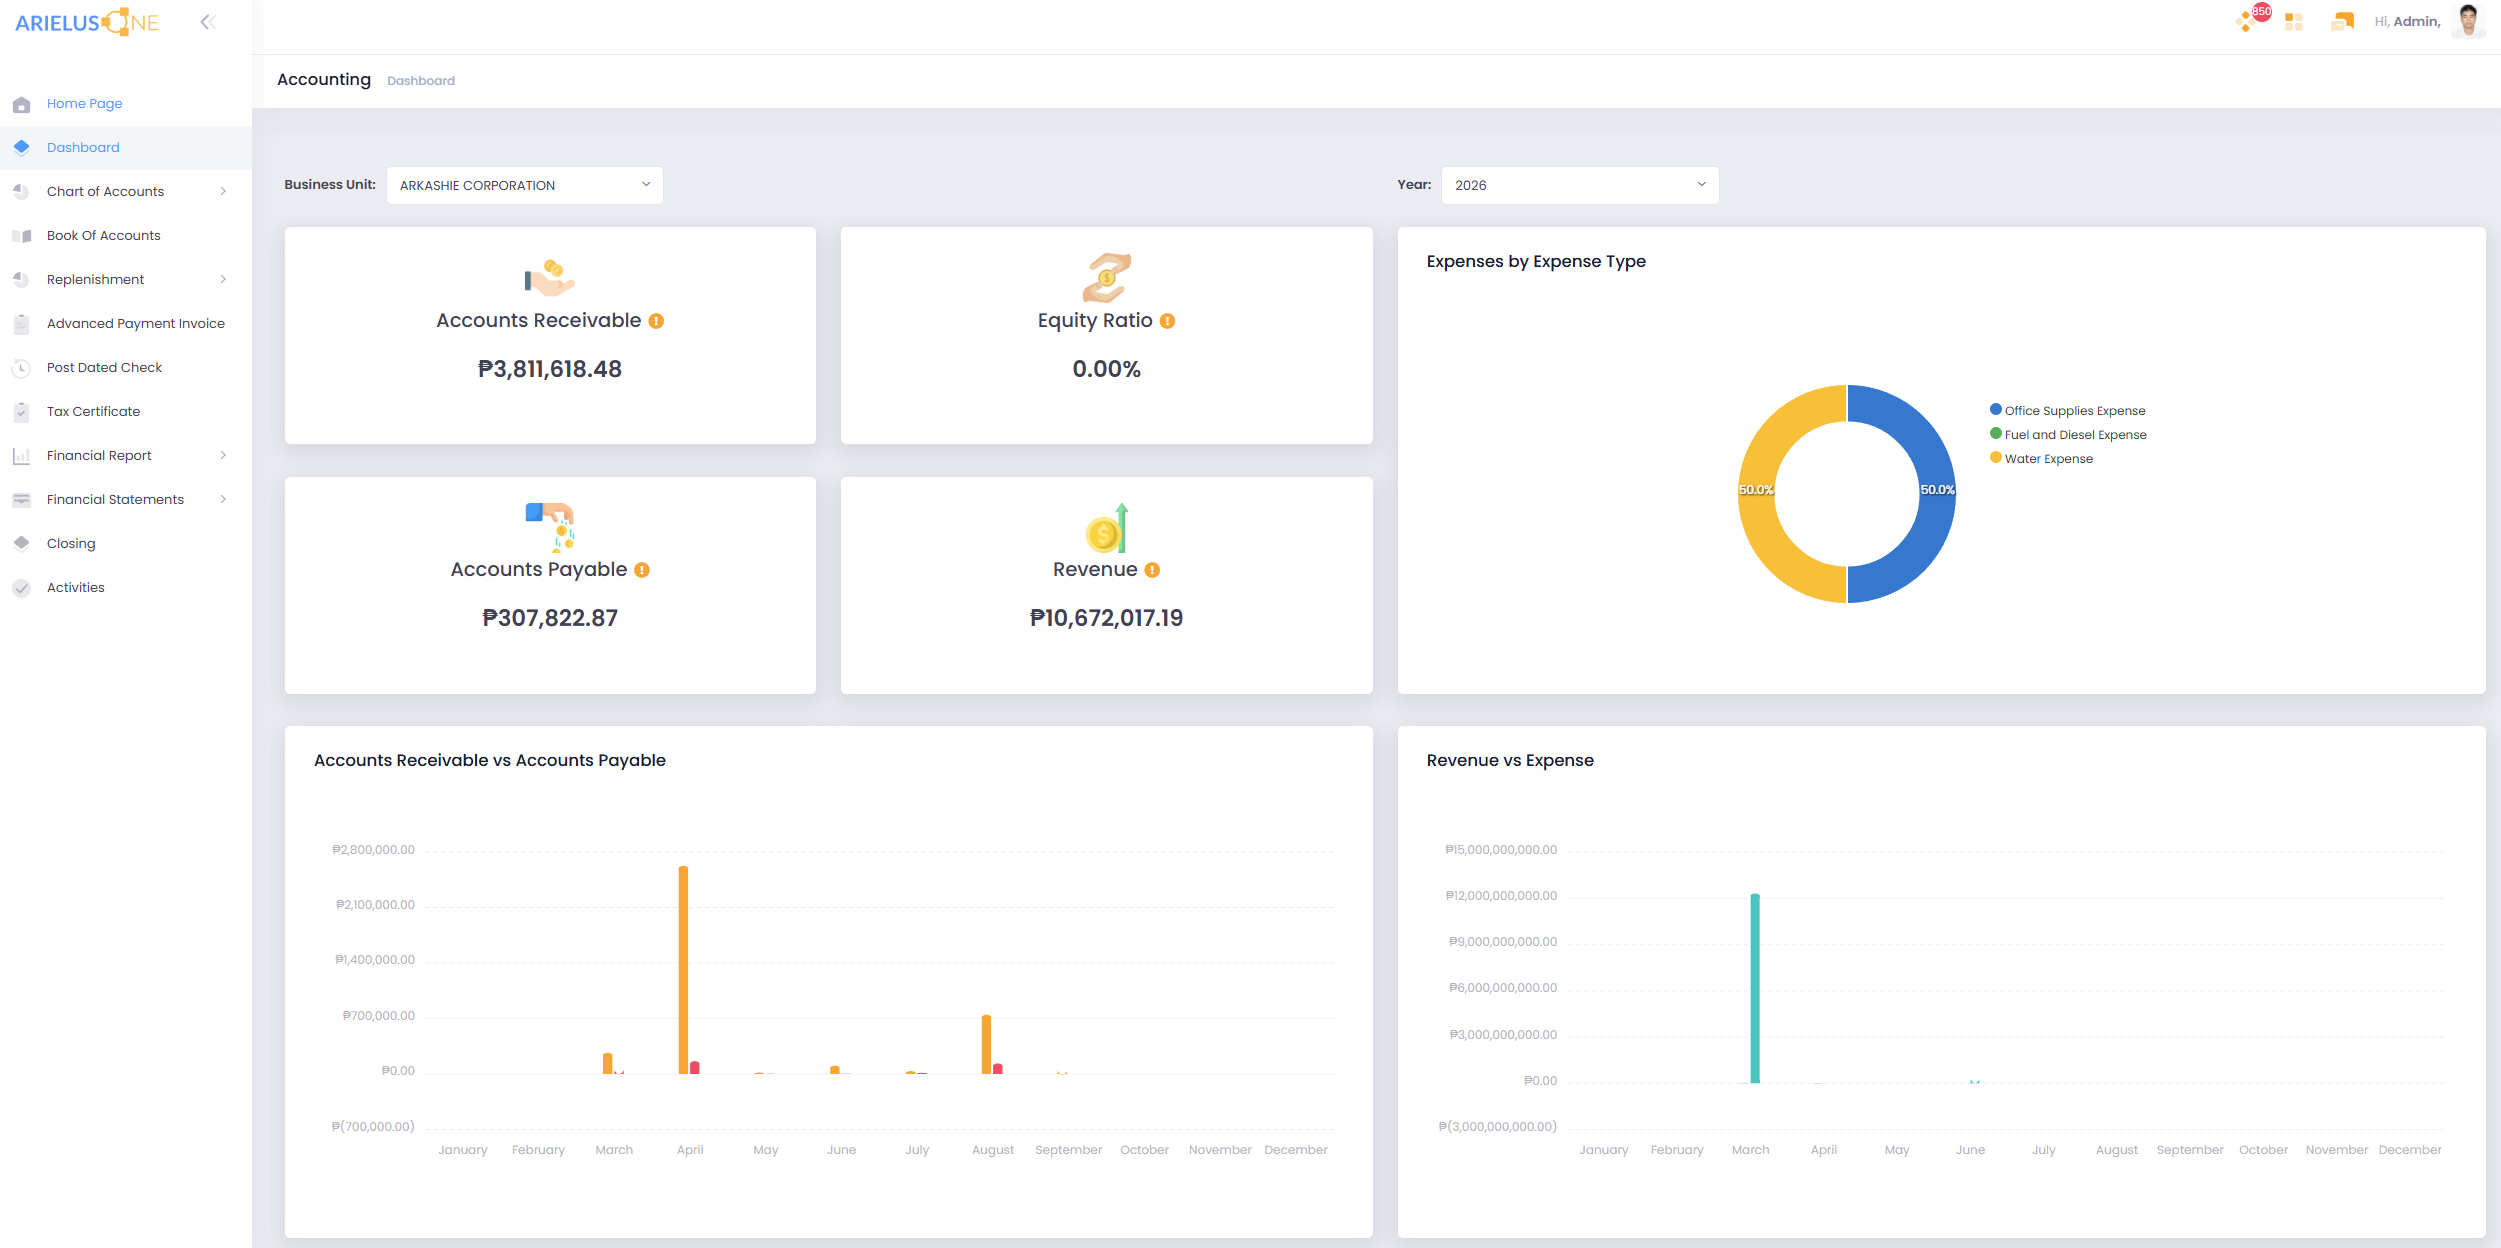Image resolution: width=2501 pixels, height=1248 pixels.
Task: Open Tax Certificate
Action: tap(94, 411)
